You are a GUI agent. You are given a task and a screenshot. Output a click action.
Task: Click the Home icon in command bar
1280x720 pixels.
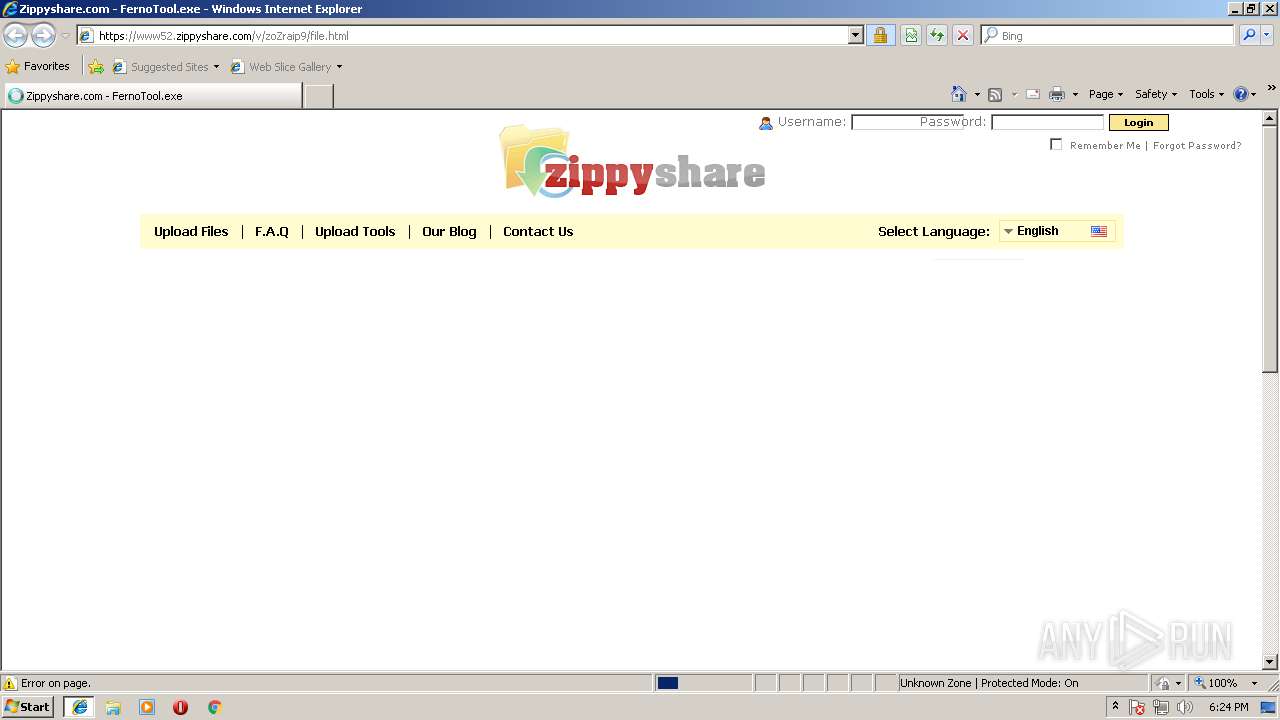click(959, 94)
